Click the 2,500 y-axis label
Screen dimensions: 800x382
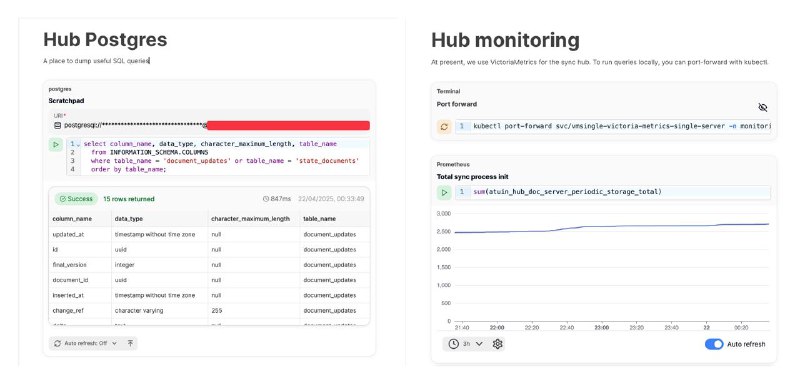(443, 232)
